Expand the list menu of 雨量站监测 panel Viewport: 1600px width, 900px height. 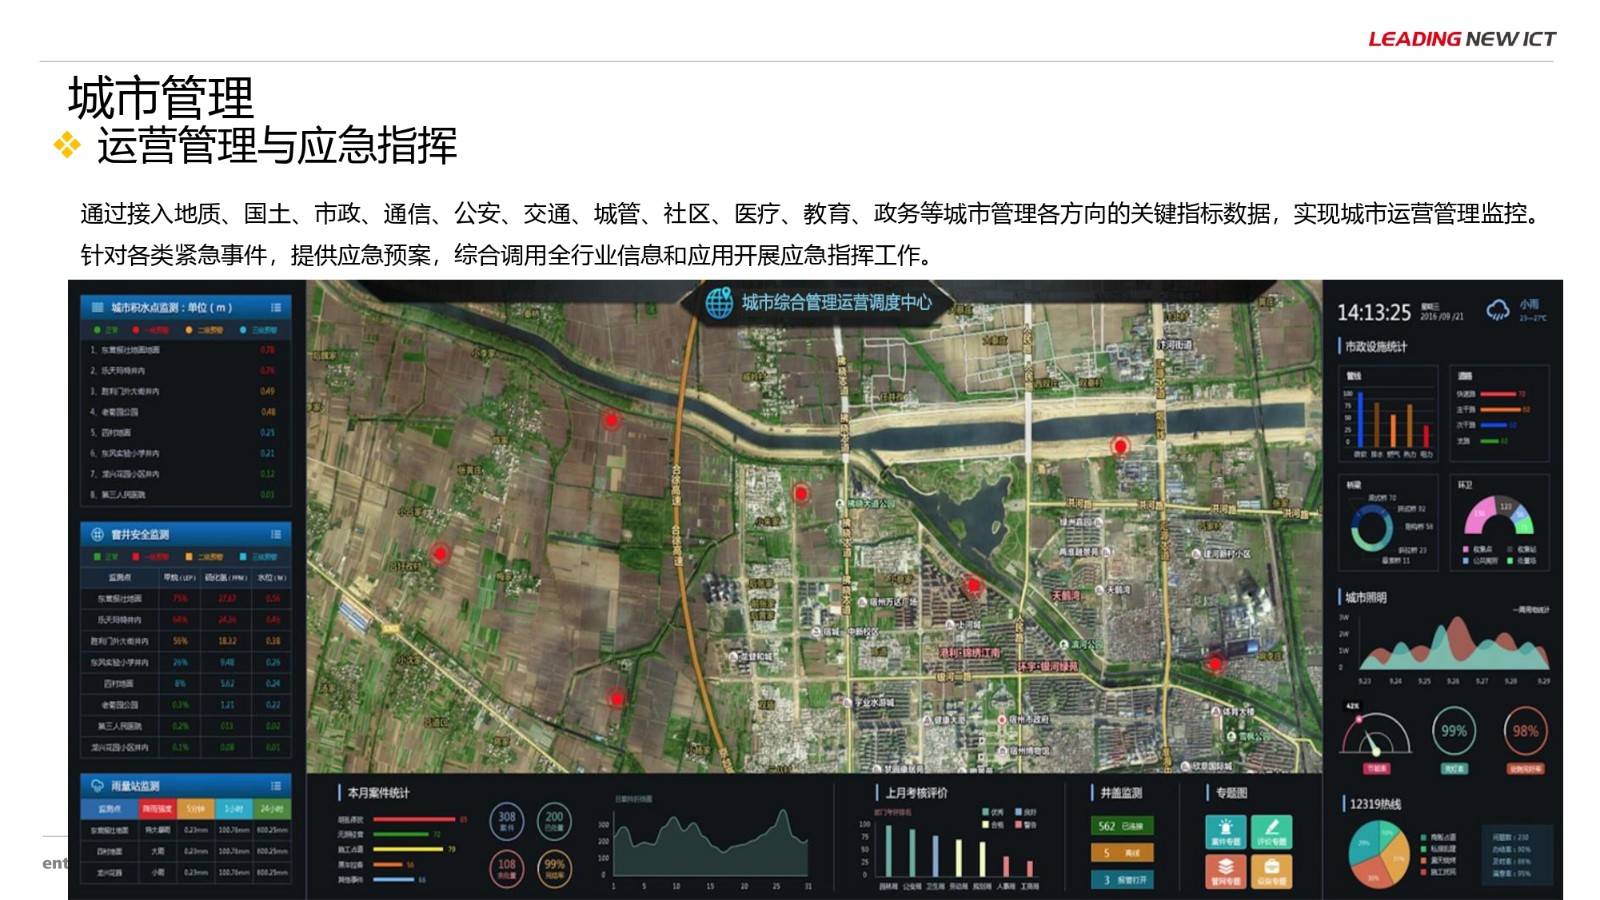point(276,785)
